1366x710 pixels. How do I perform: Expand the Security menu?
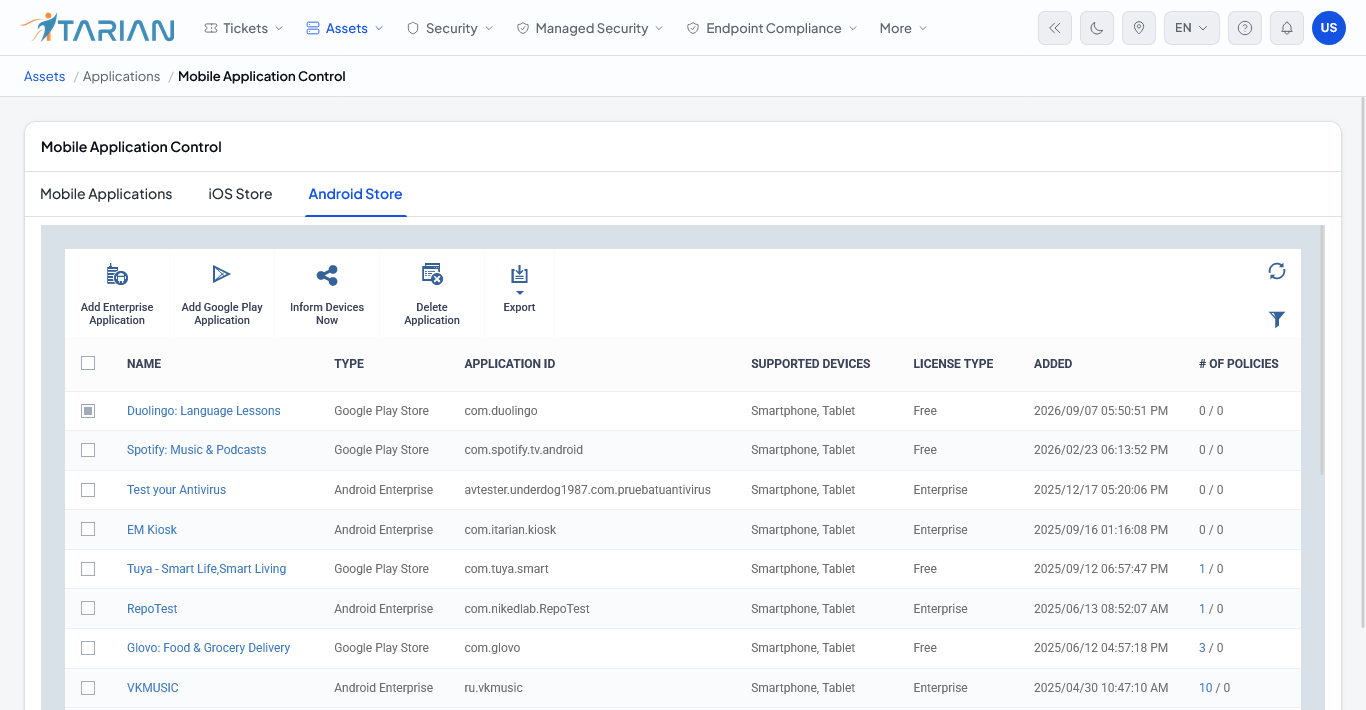point(450,28)
